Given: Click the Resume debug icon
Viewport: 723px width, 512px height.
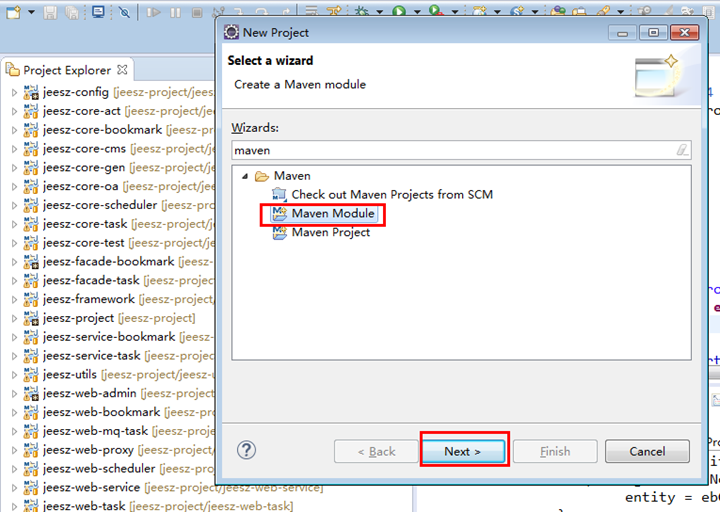Looking at the screenshot, I should point(153,12).
